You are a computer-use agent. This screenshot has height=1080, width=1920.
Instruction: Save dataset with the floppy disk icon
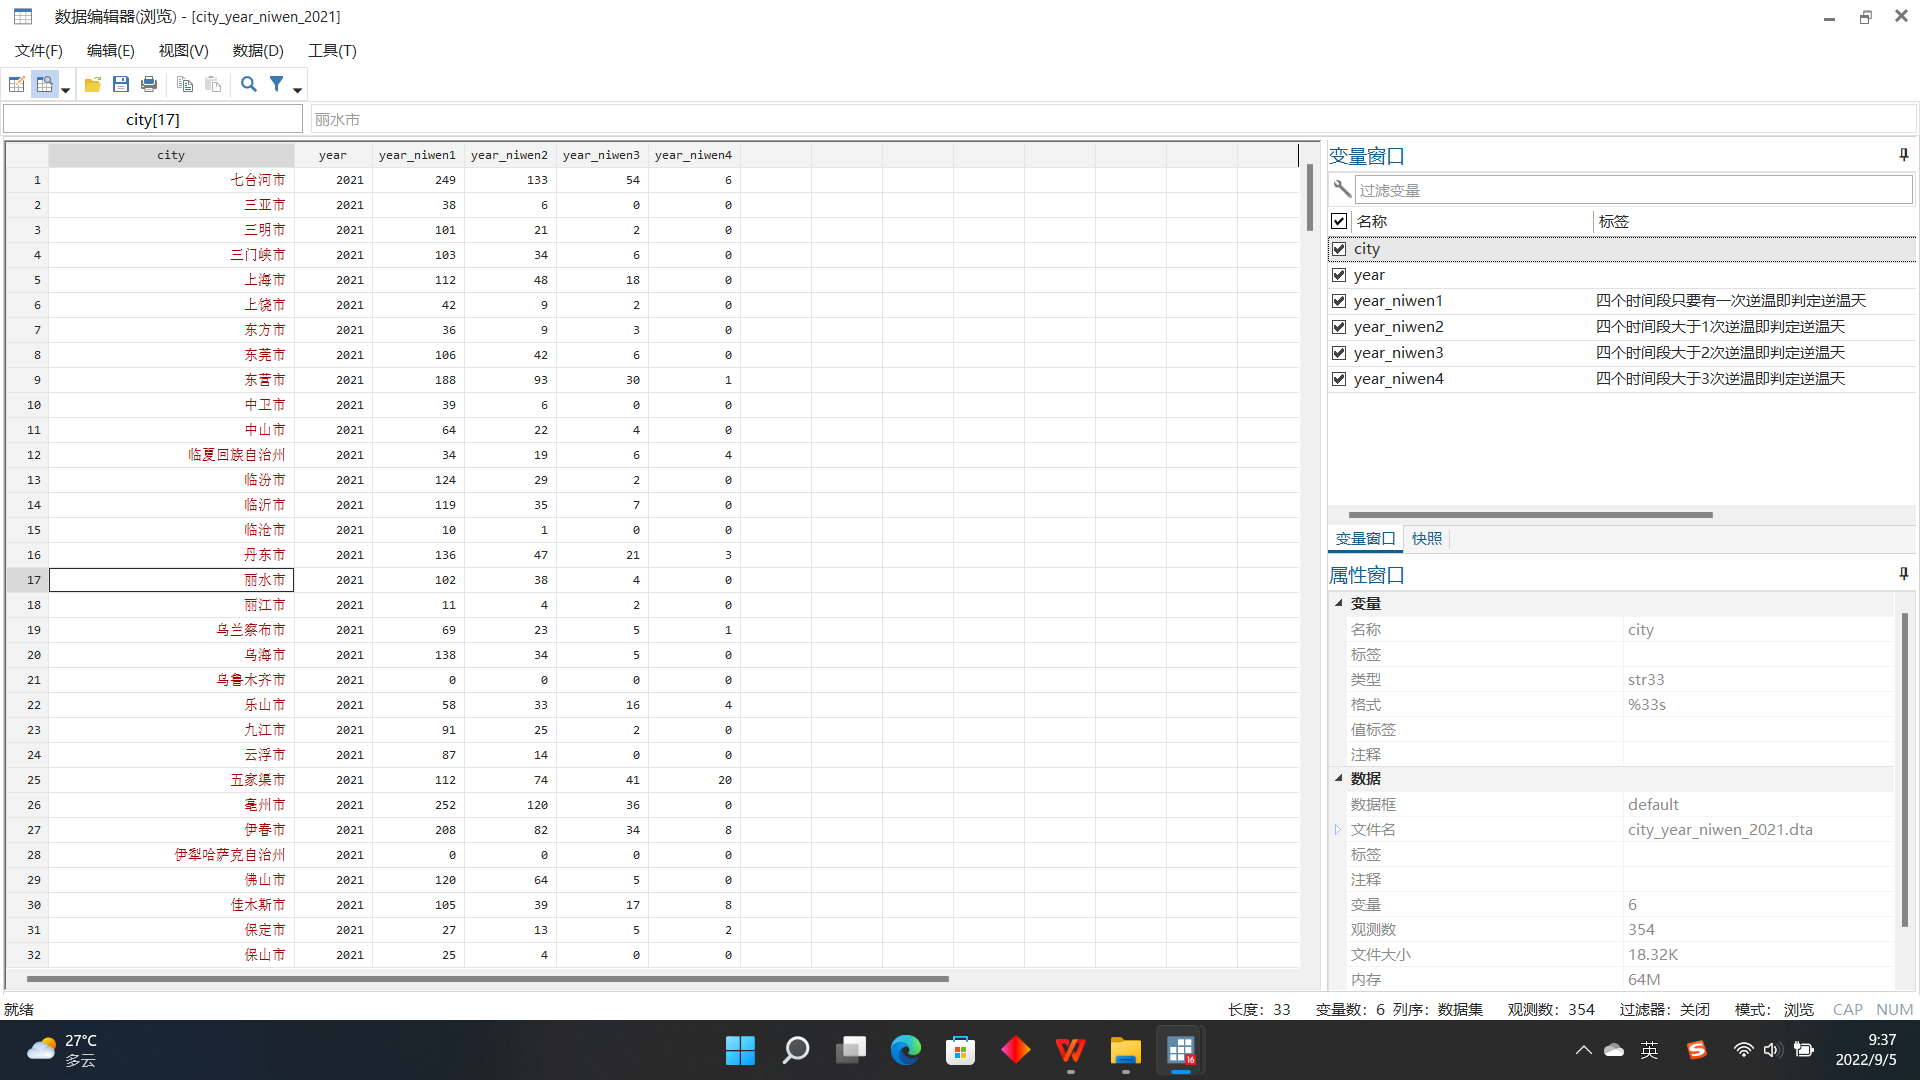[121, 85]
